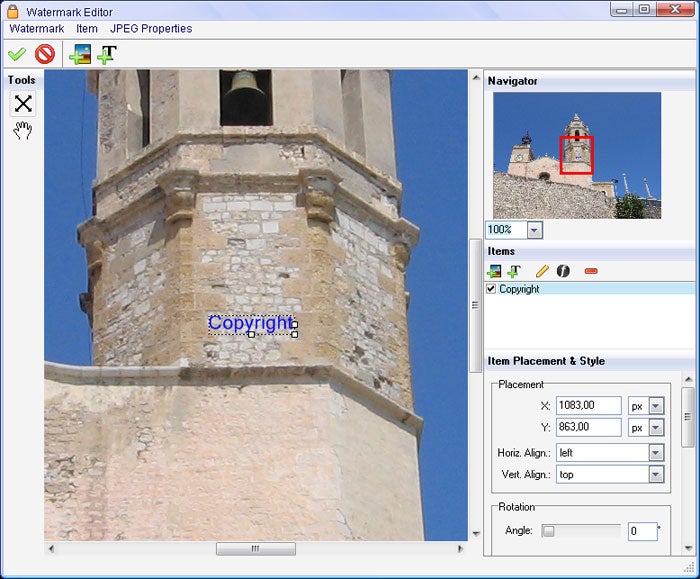Image resolution: width=700 pixels, height=579 pixels.
Task: Open the Item menu
Action: pyautogui.click(x=87, y=29)
